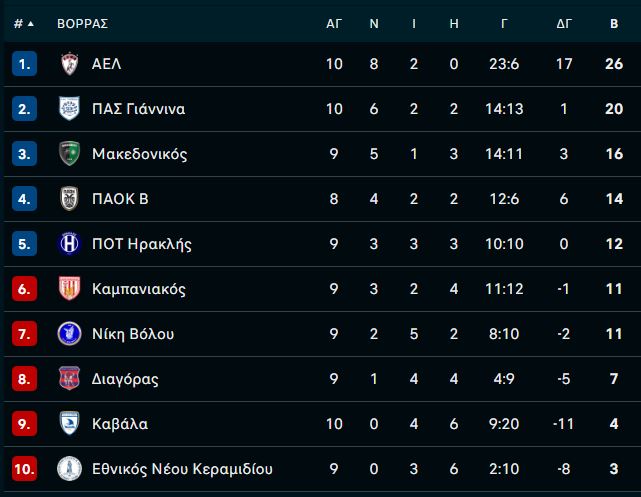Click the ΠΑΟΚ Β eagle crest
Image resolution: width=641 pixels, height=497 pixels.
point(69,199)
